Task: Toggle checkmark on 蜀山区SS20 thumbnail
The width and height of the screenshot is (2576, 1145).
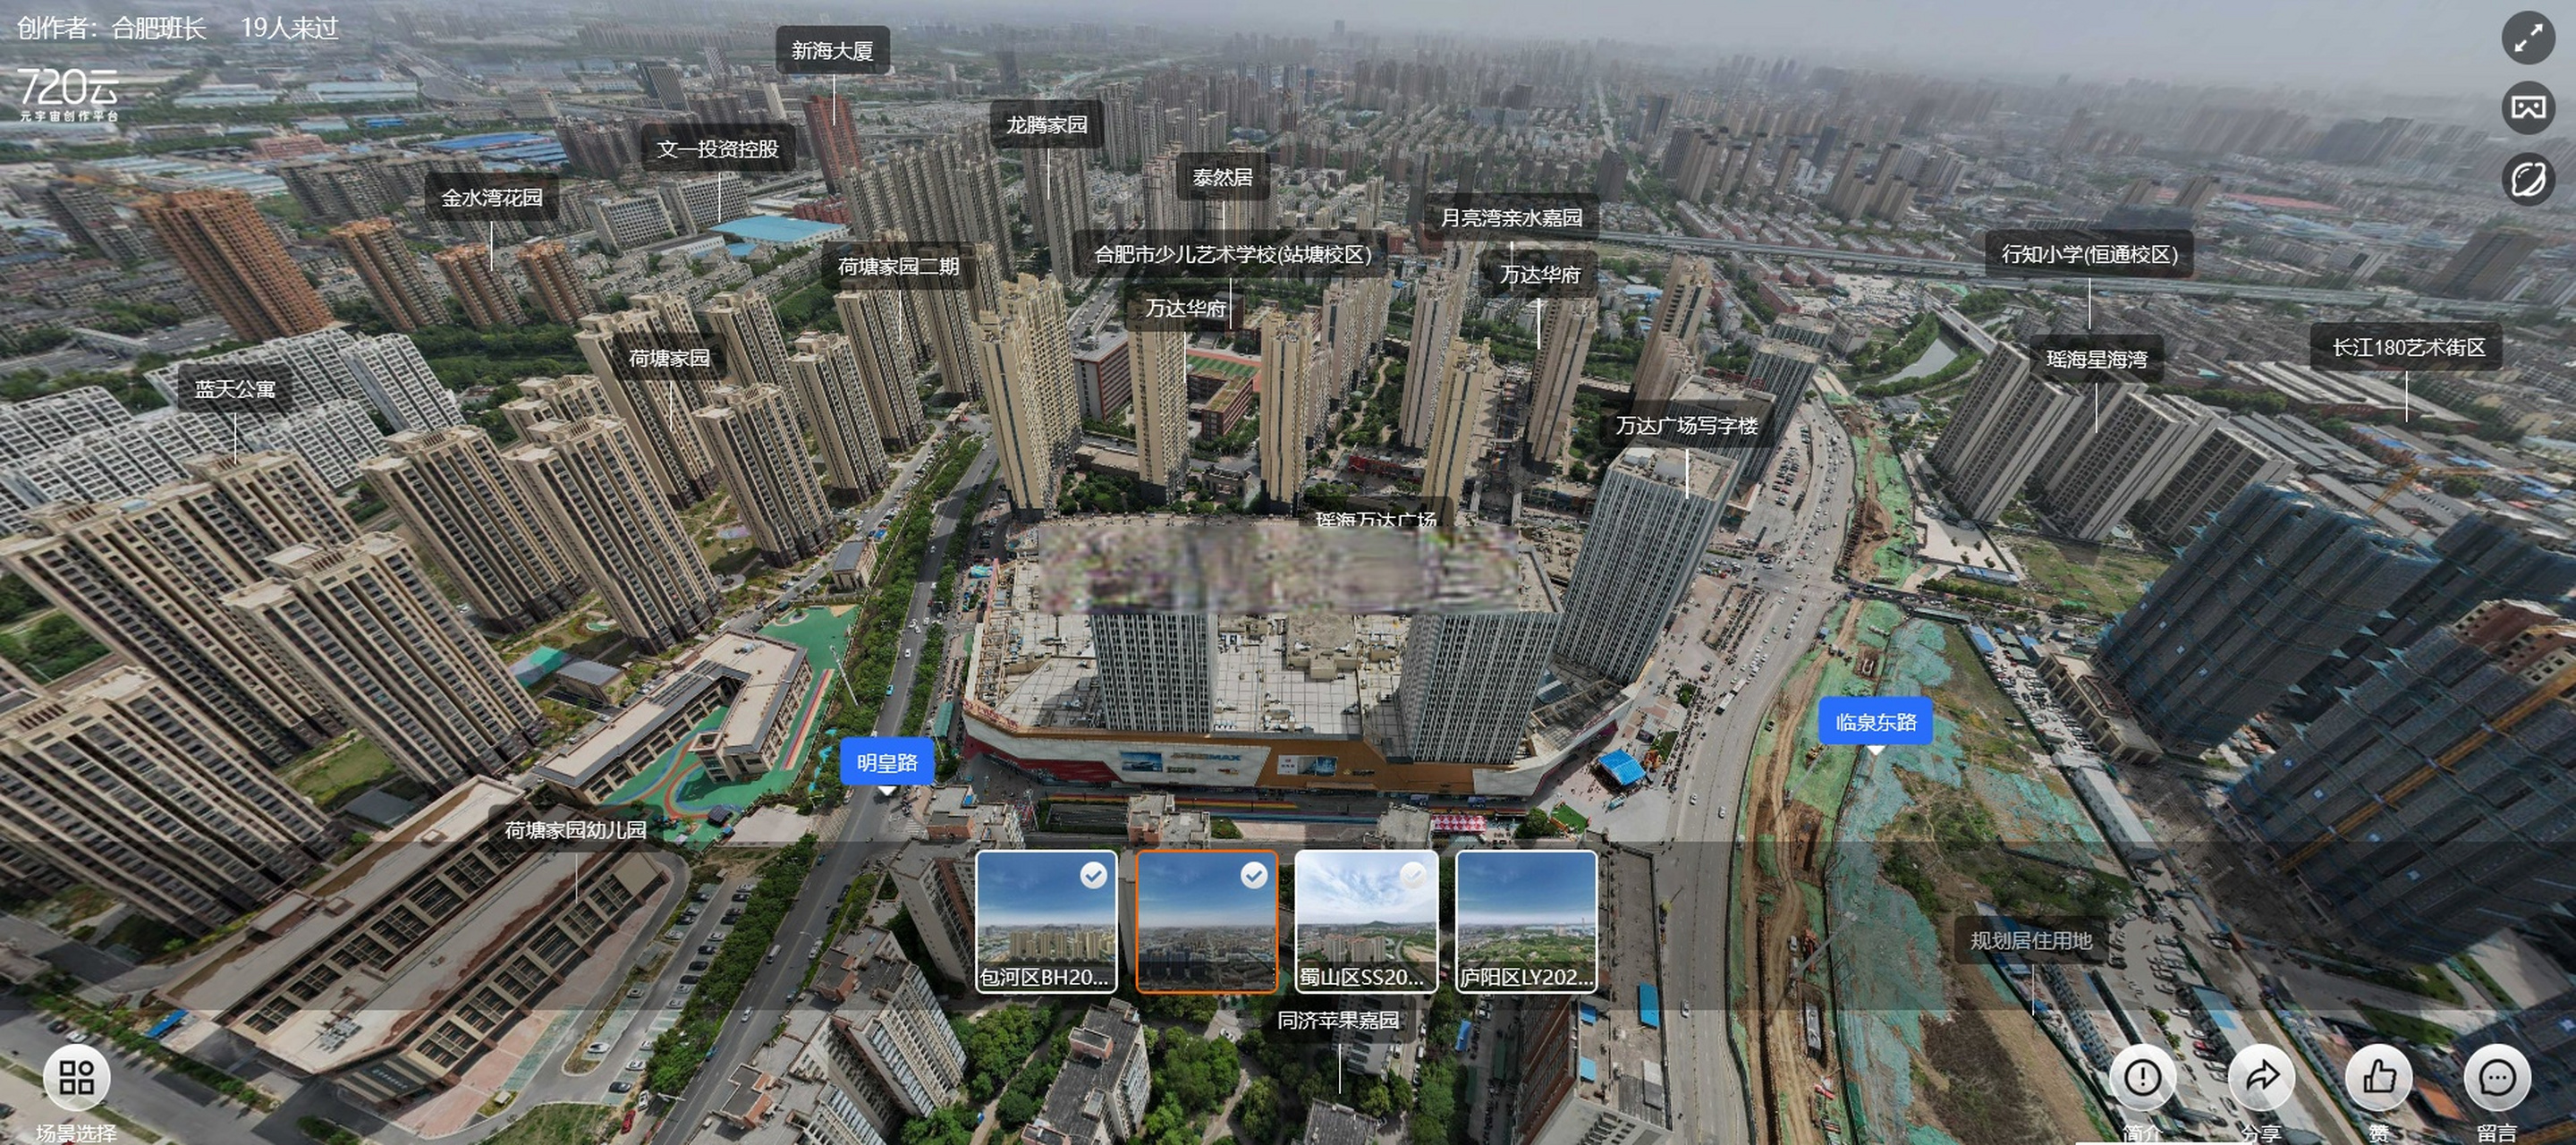Action: [1412, 876]
